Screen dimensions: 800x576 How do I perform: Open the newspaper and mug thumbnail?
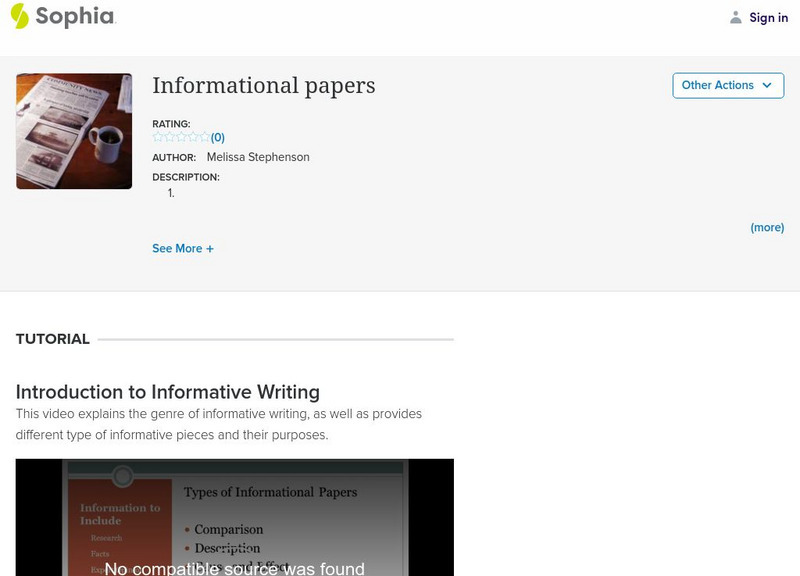click(74, 131)
